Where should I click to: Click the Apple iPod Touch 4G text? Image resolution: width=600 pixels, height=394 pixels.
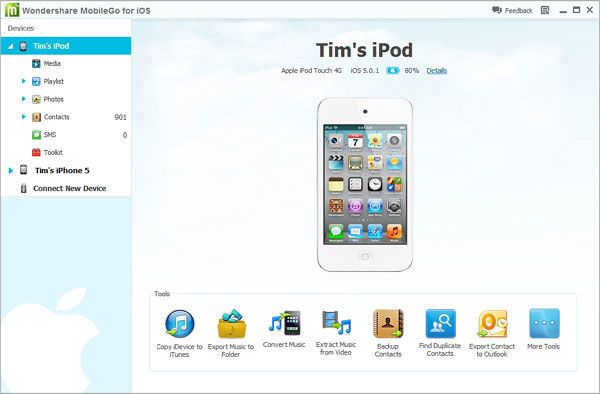pyautogui.click(x=311, y=71)
